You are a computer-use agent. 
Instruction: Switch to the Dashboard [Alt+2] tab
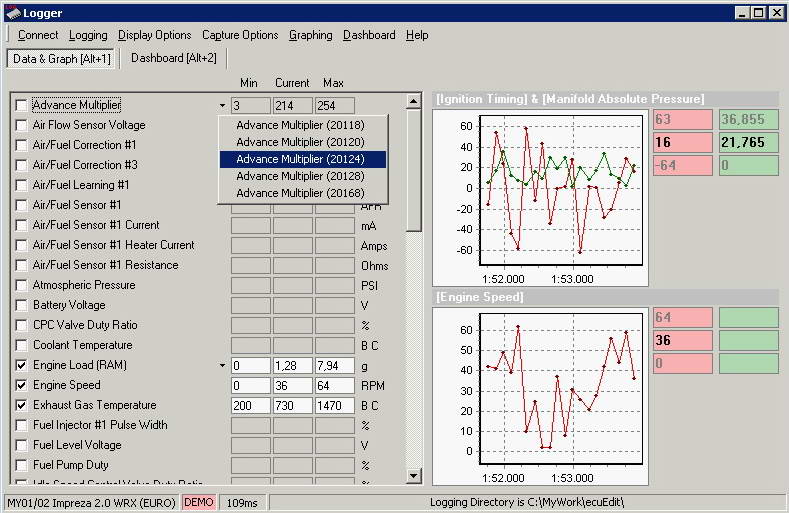pyautogui.click(x=173, y=58)
